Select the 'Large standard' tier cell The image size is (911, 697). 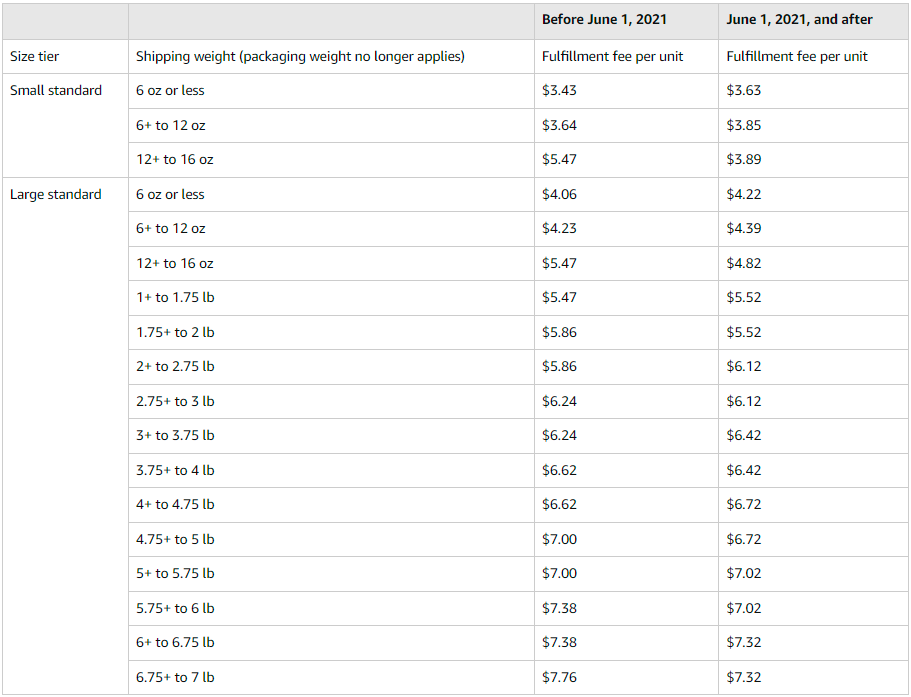[x=65, y=436]
